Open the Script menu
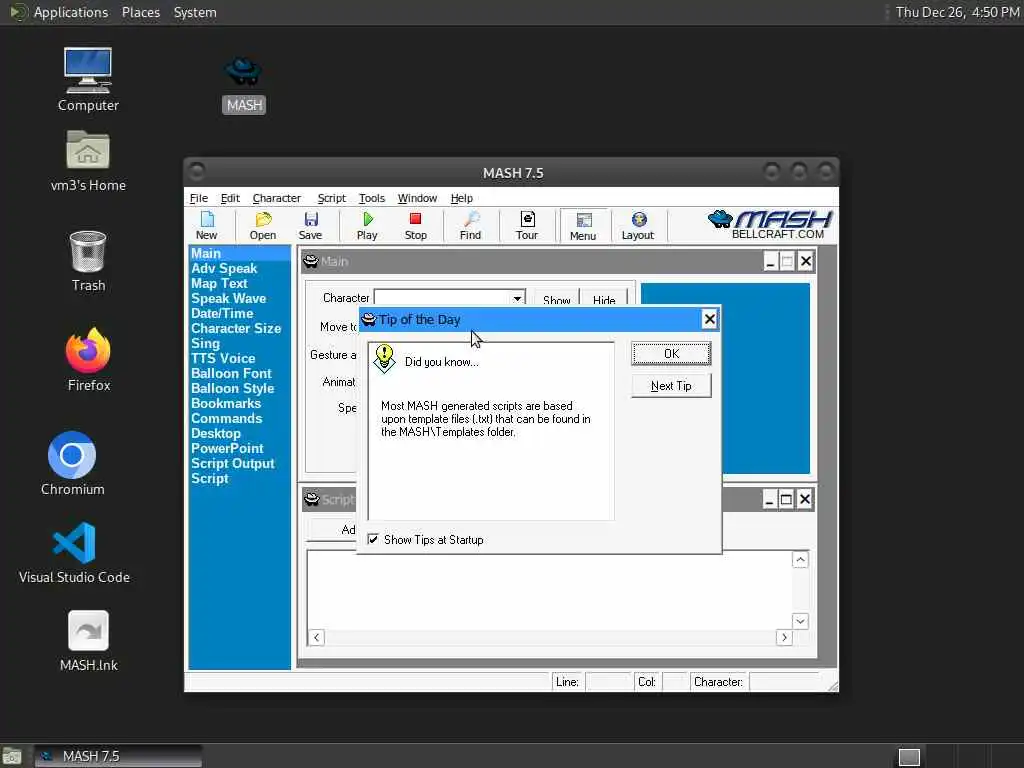Image resolution: width=1024 pixels, height=768 pixels. click(x=331, y=198)
